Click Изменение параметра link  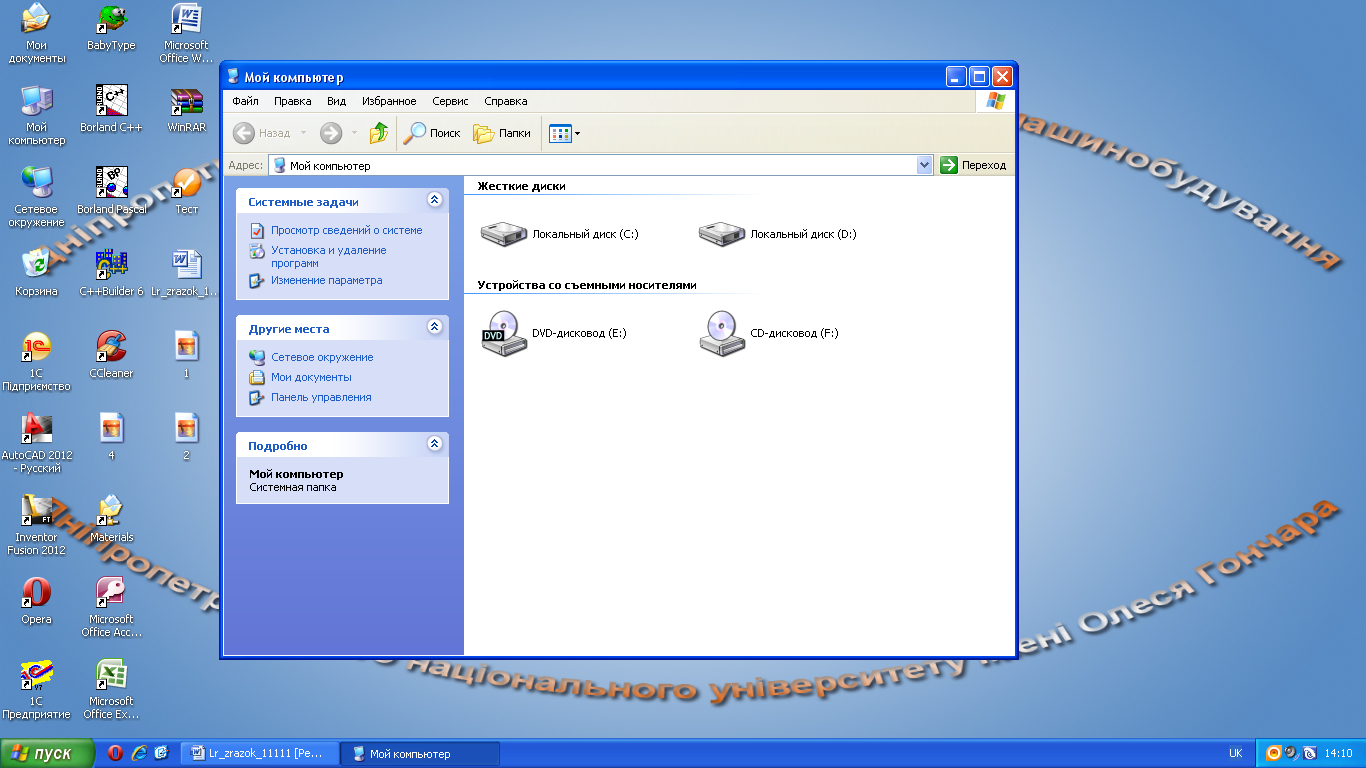click(x=326, y=280)
